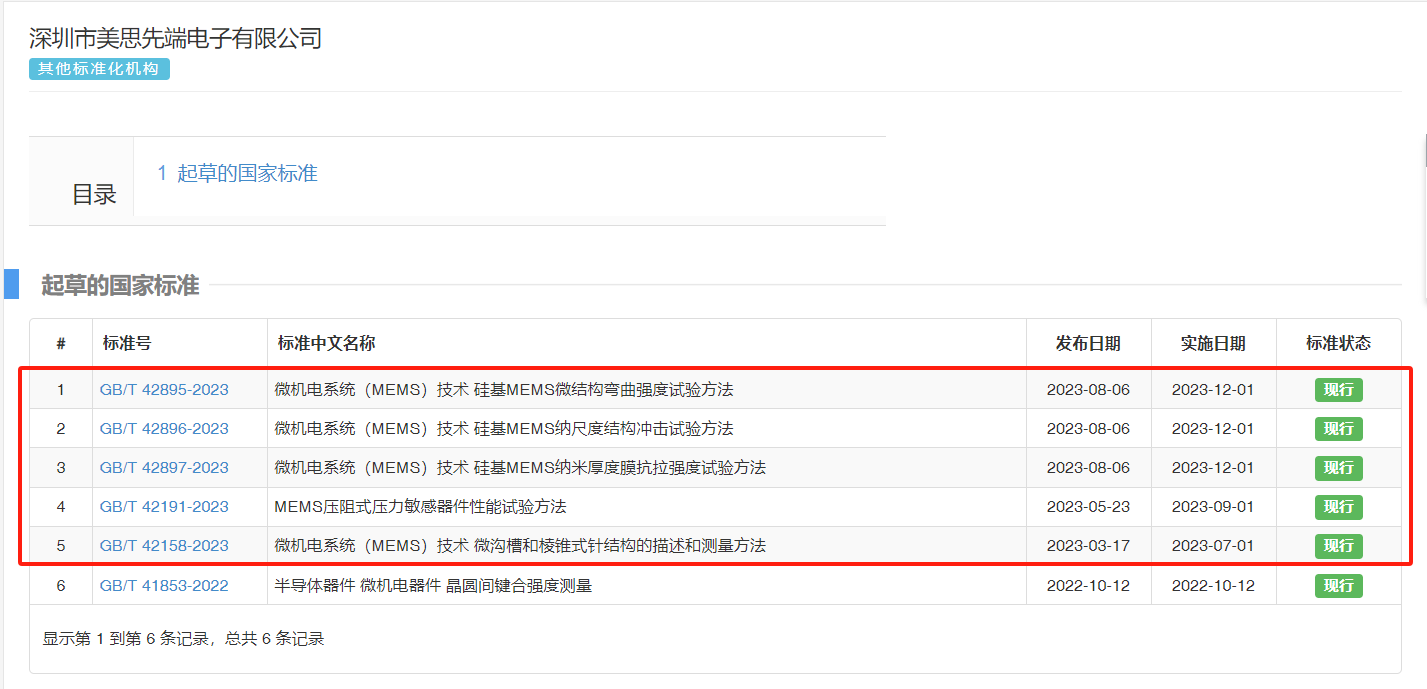Viewport: 1427px width, 689px height.
Task: Click the "标准中文名称" column header
Action: (x=326, y=344)
